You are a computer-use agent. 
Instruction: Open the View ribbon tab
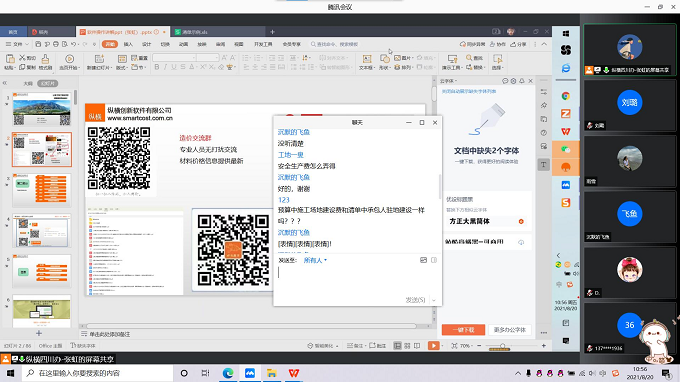239,44
